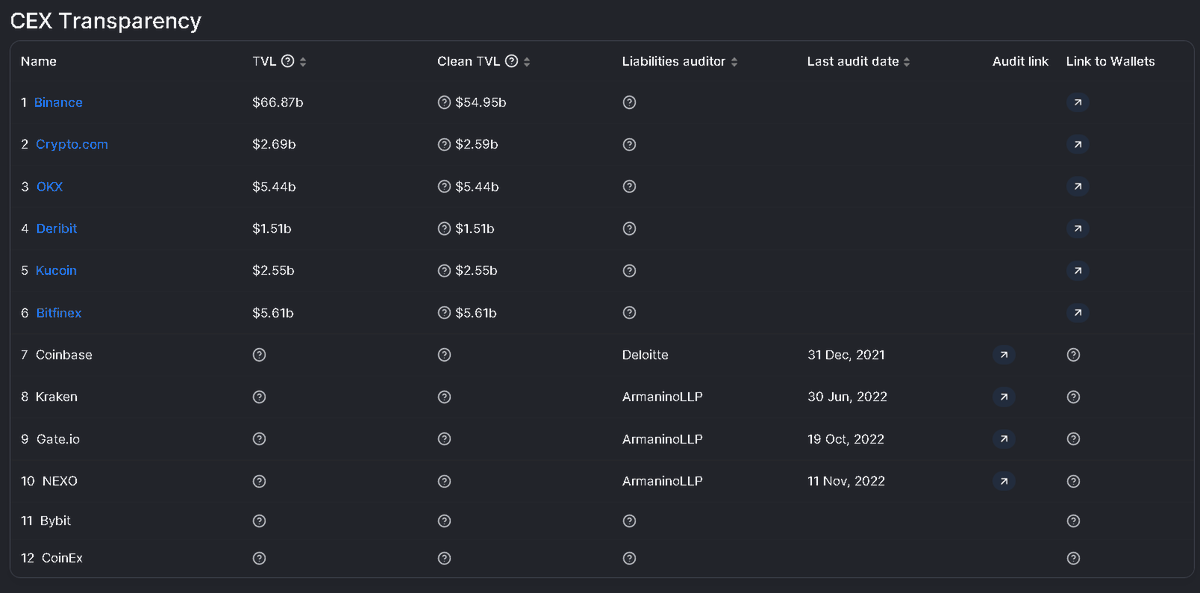The width and height of the screenshot is (1200, 593).
Task: Click help icon beside Crypto.com Clean TVL
Action: pos(444,144)
